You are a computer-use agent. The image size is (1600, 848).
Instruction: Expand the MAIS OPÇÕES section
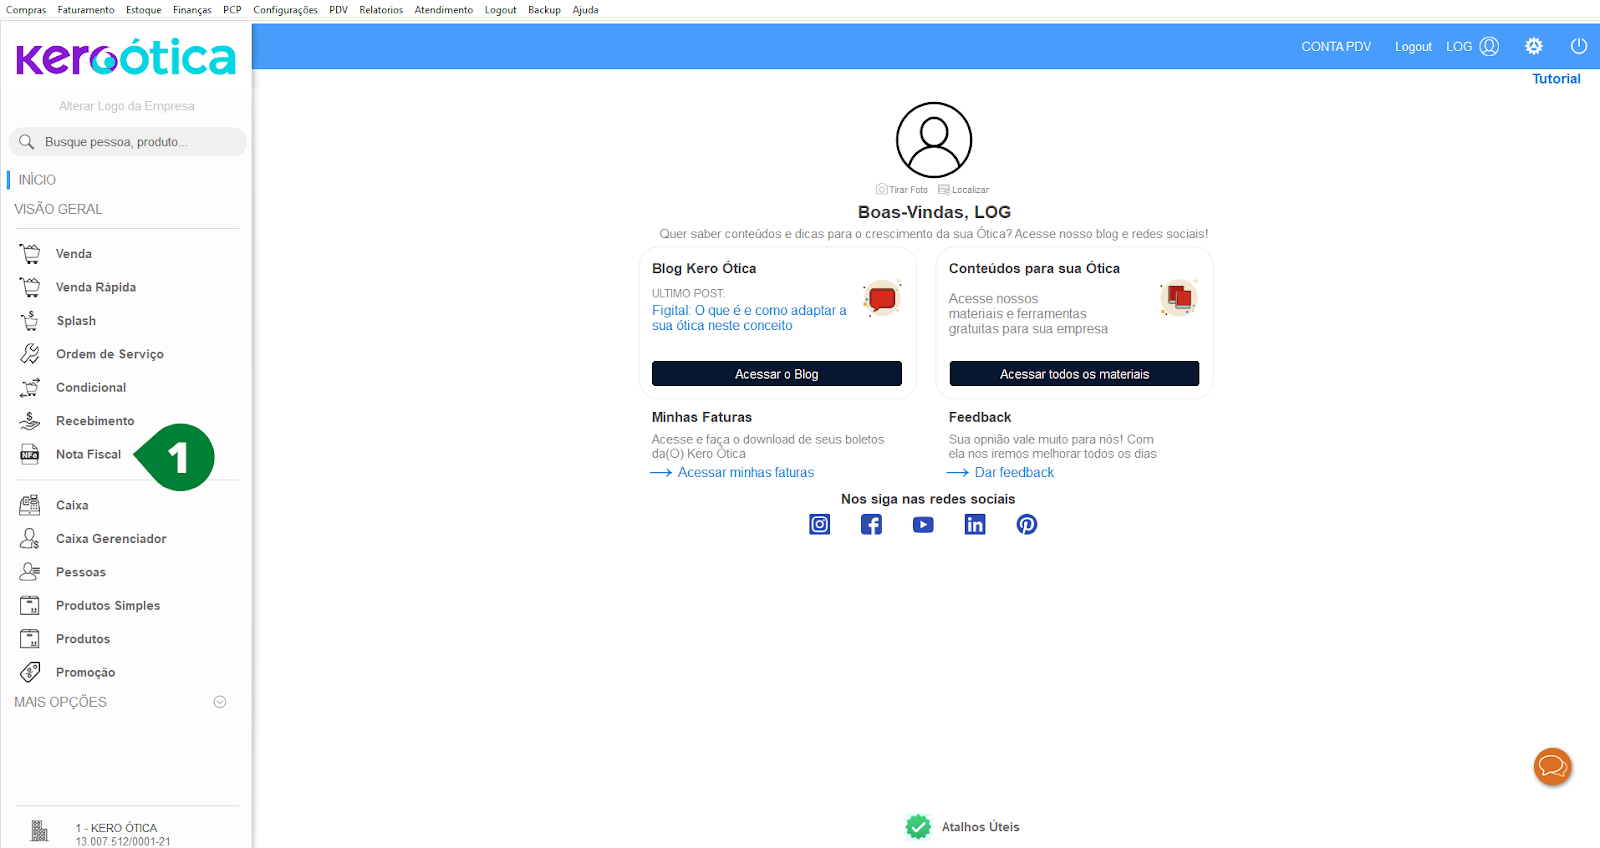pos(220,702)
